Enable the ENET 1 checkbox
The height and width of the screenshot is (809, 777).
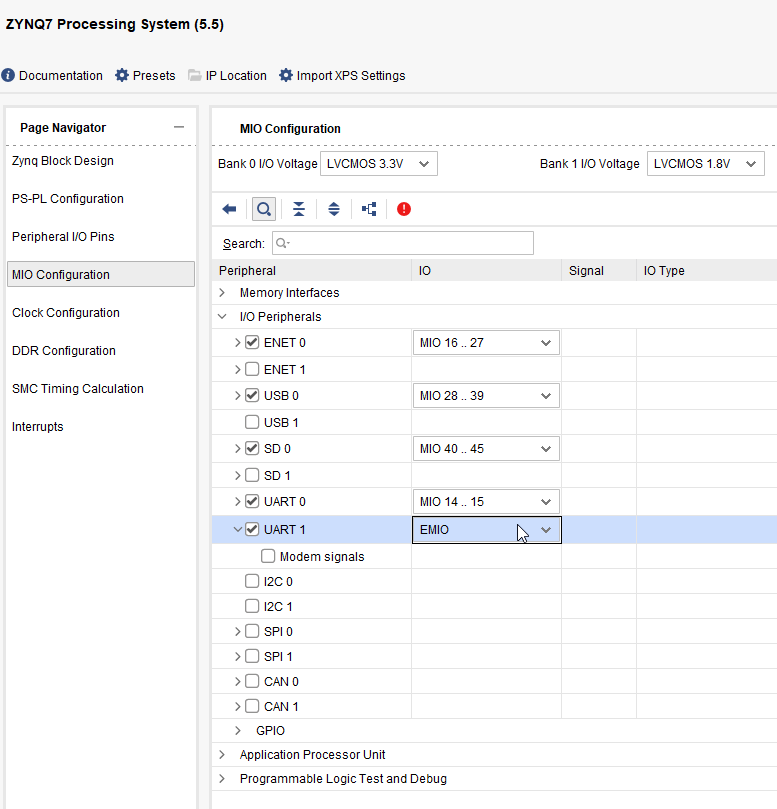[x=252, y=369]
